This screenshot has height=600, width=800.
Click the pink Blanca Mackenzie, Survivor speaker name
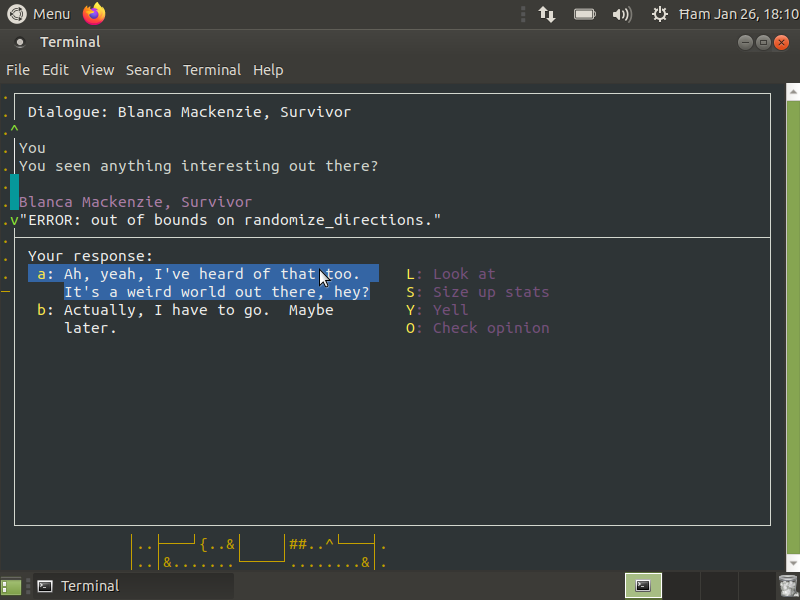pos(135,202)
